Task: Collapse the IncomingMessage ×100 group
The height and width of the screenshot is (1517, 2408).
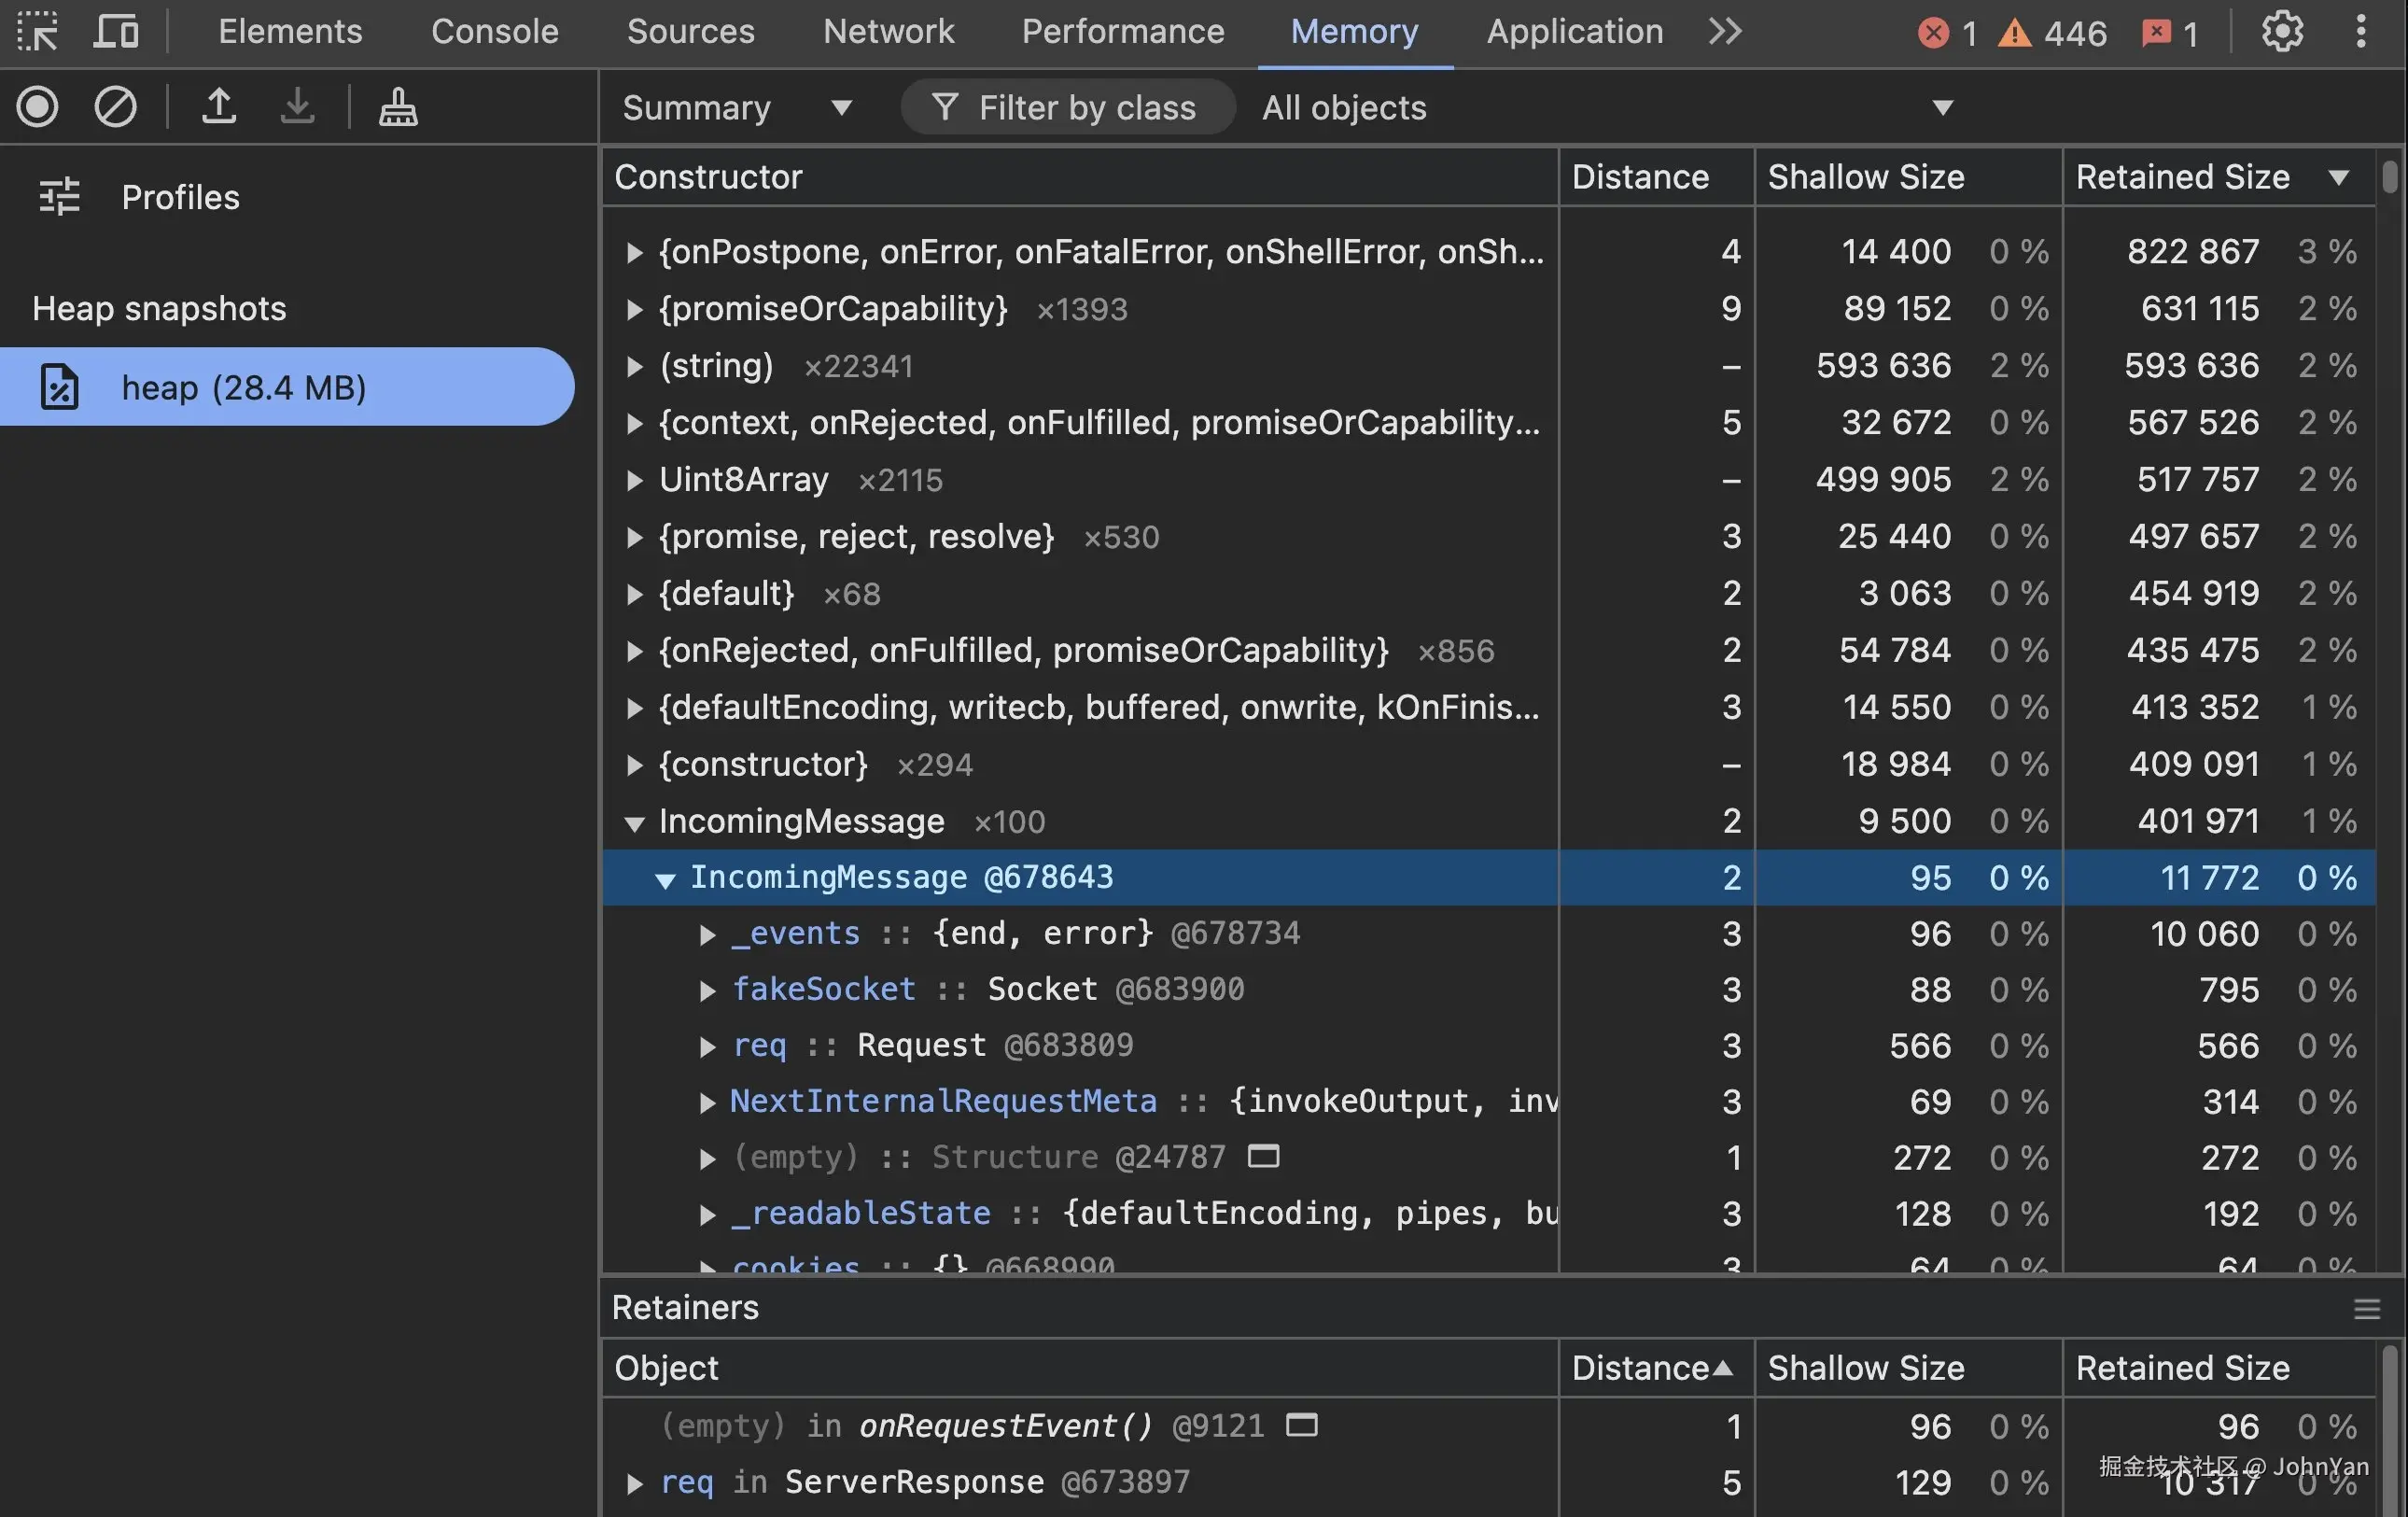Action: [x=634, y=823]
